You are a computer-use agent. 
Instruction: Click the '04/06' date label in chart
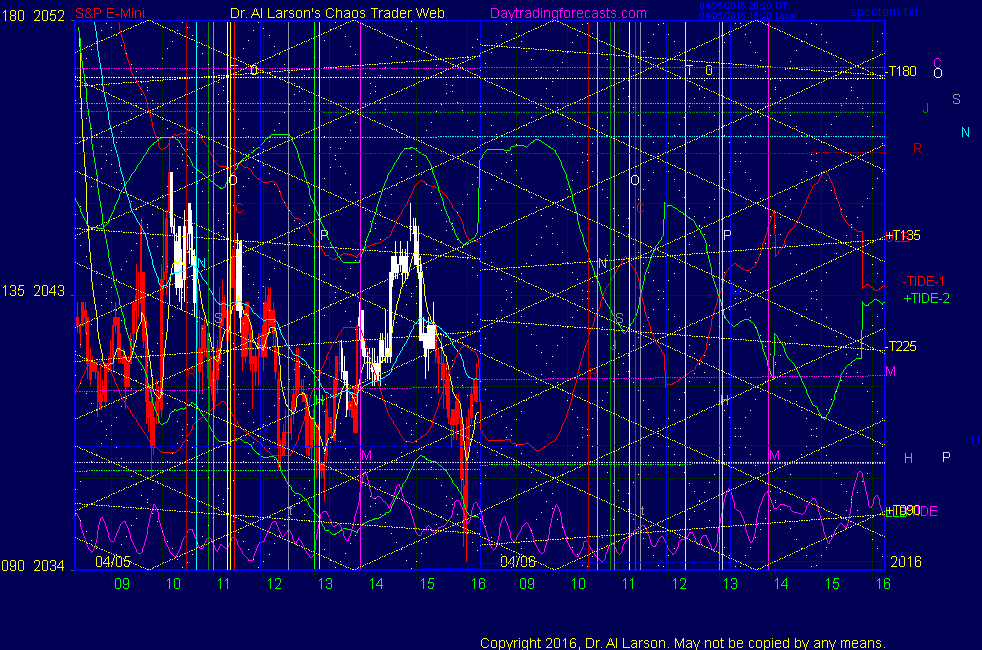[518, 562]
